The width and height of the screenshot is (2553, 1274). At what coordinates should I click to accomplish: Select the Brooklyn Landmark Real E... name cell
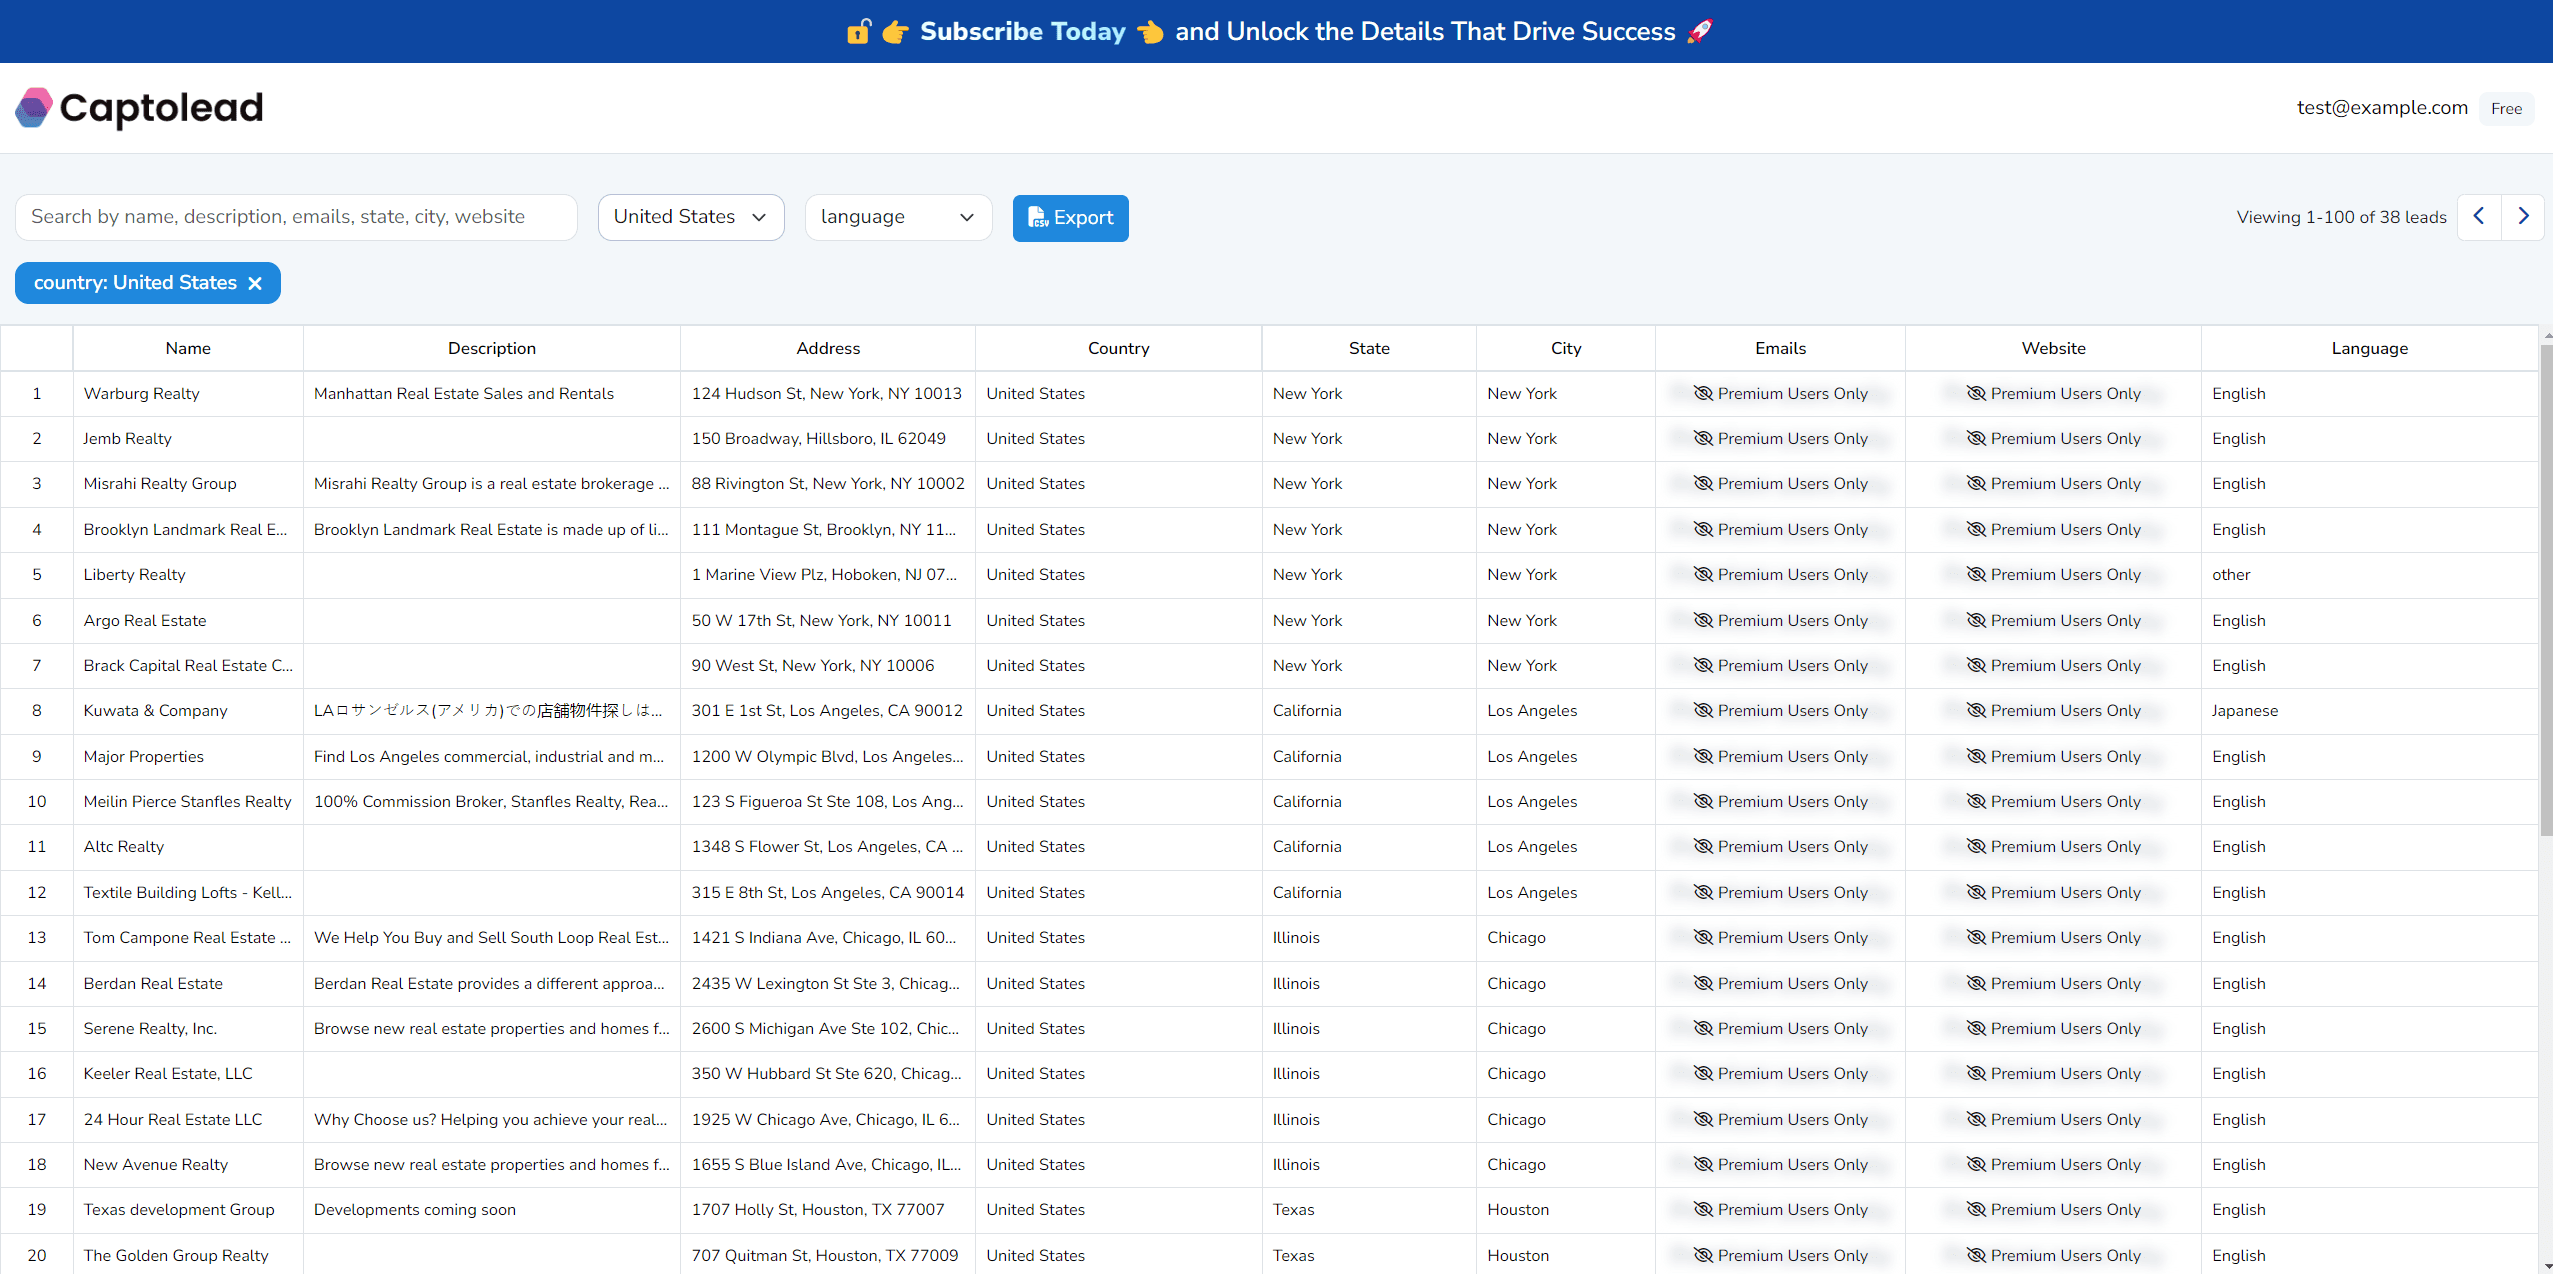188,529
